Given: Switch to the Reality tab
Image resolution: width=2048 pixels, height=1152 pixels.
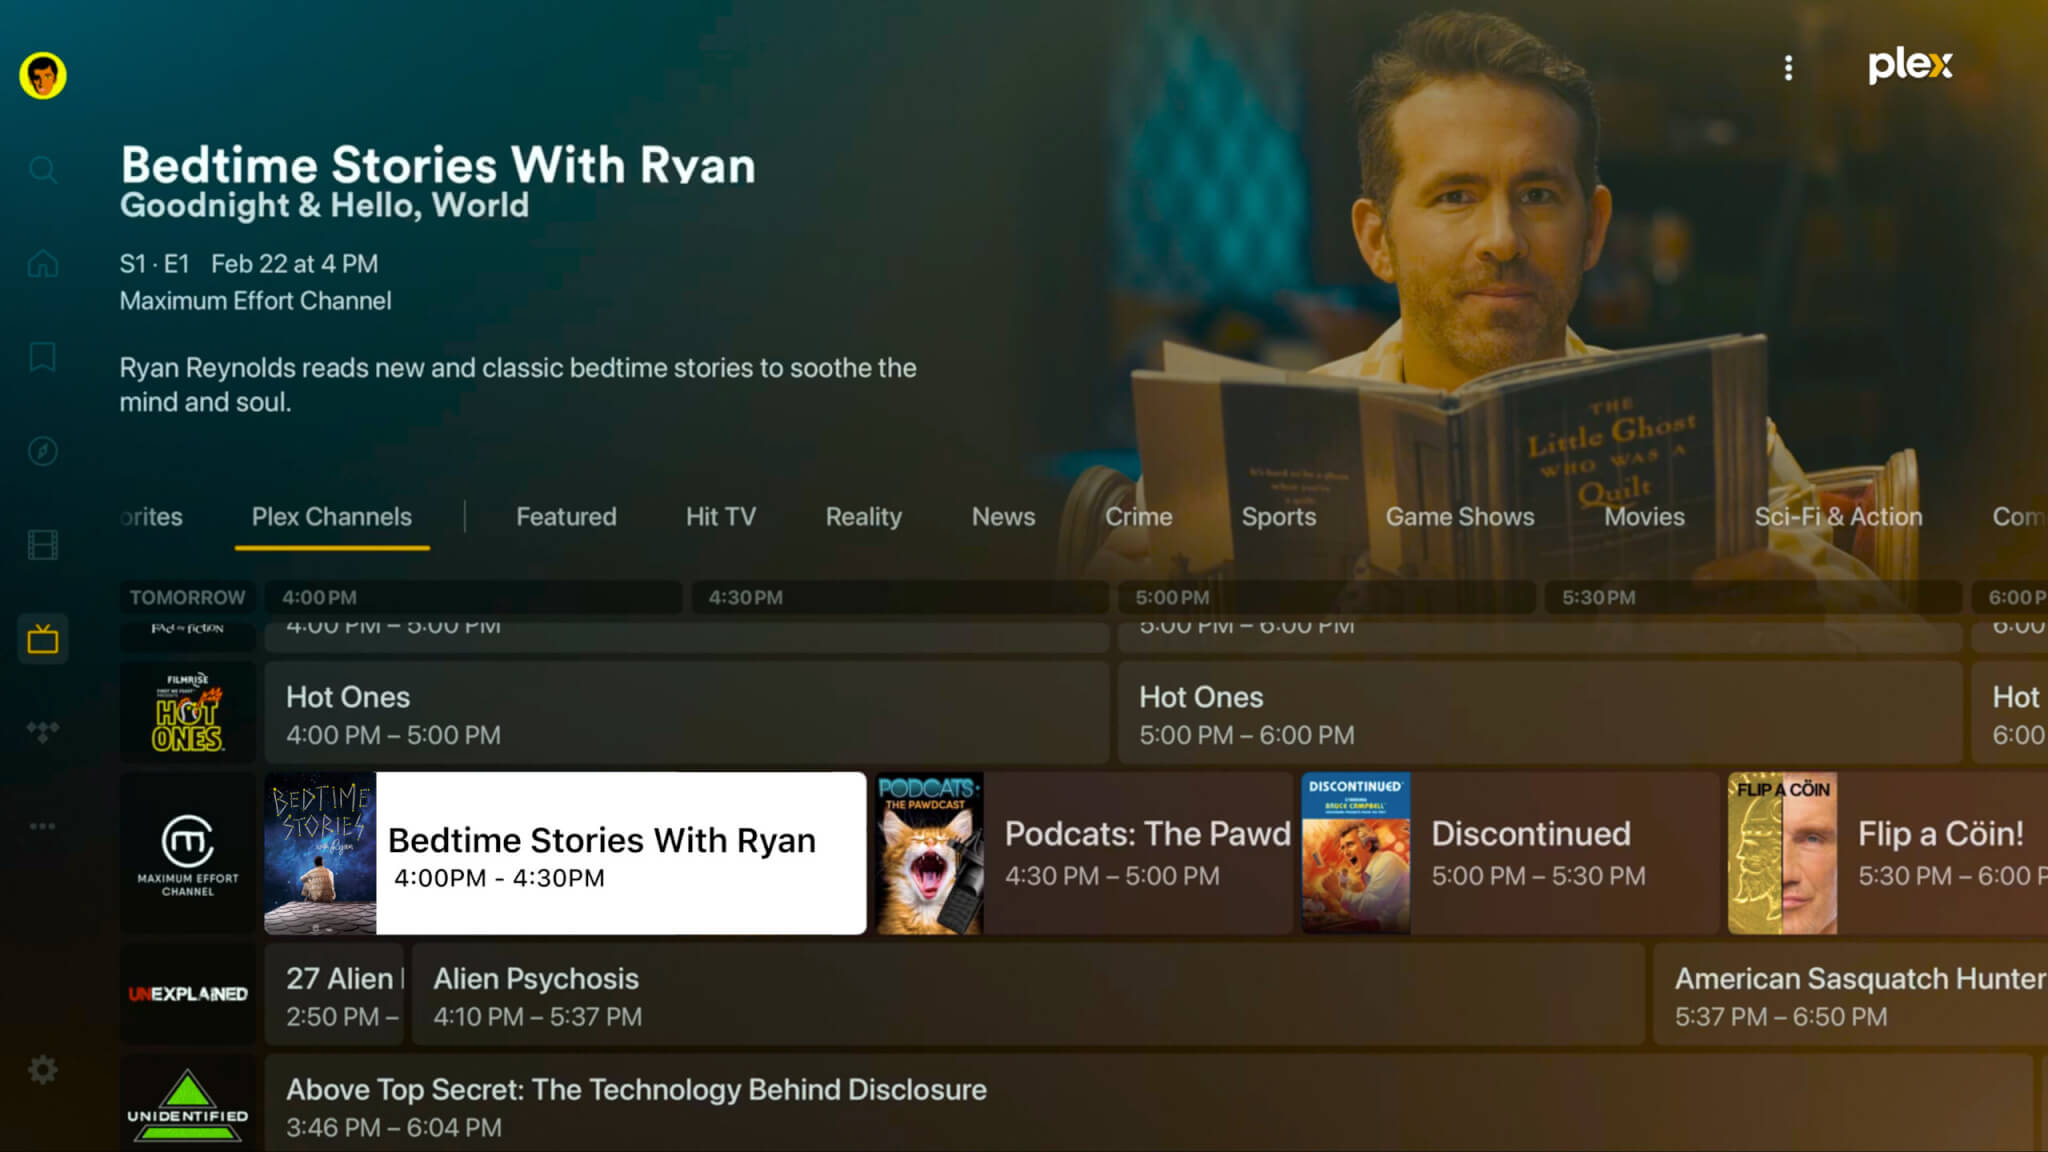Looking at the screenshot, I should 864,517.
